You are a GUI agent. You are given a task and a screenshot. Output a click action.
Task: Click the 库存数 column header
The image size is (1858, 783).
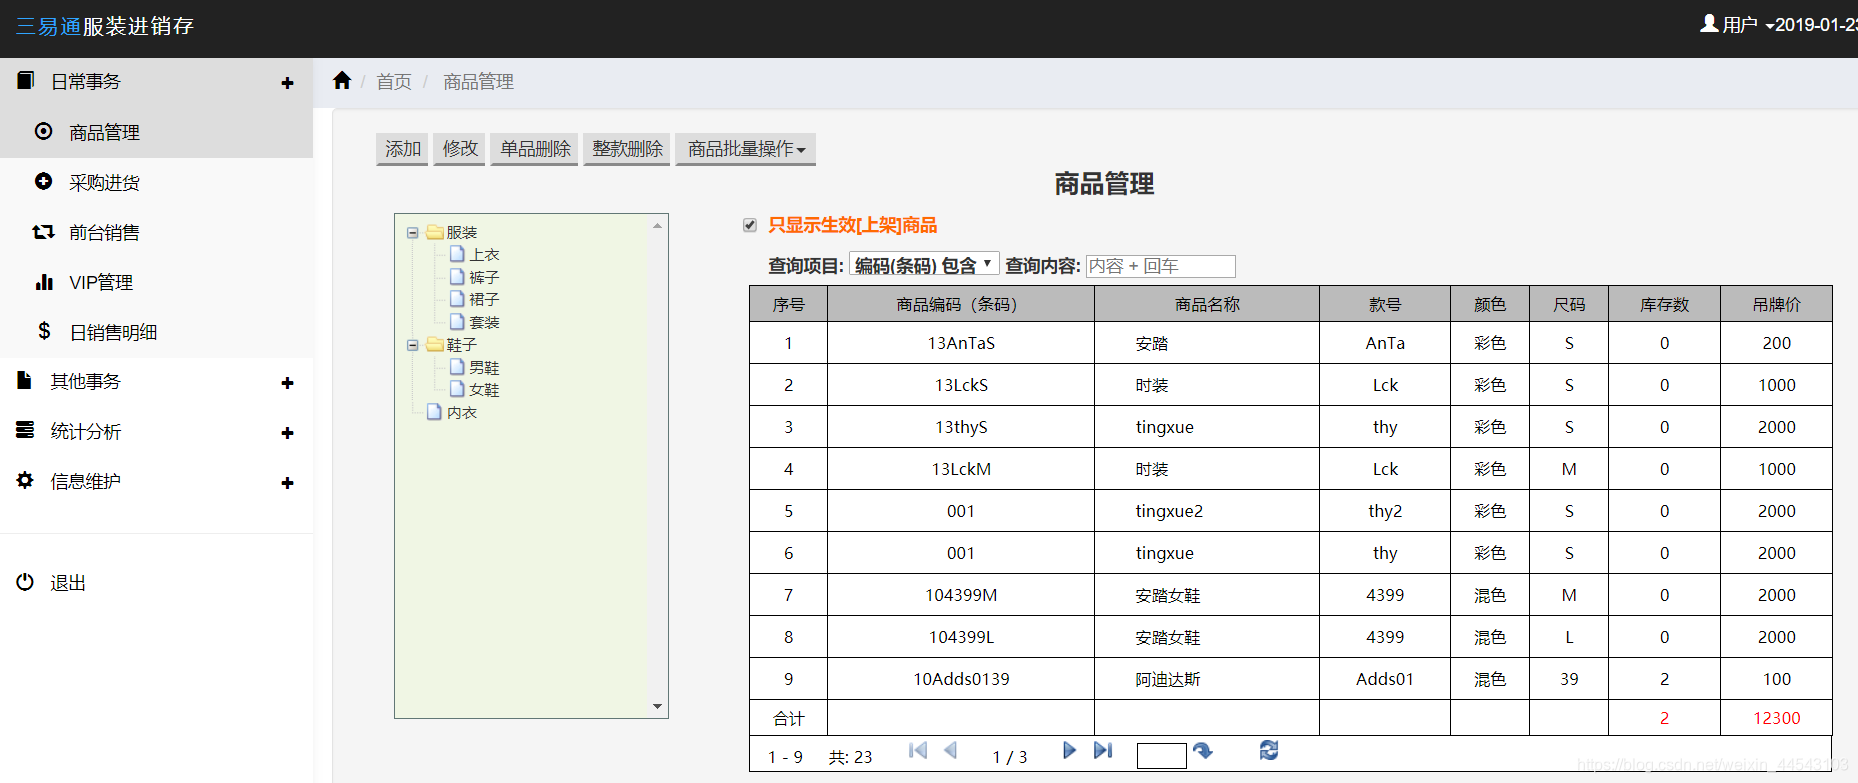1664,304
